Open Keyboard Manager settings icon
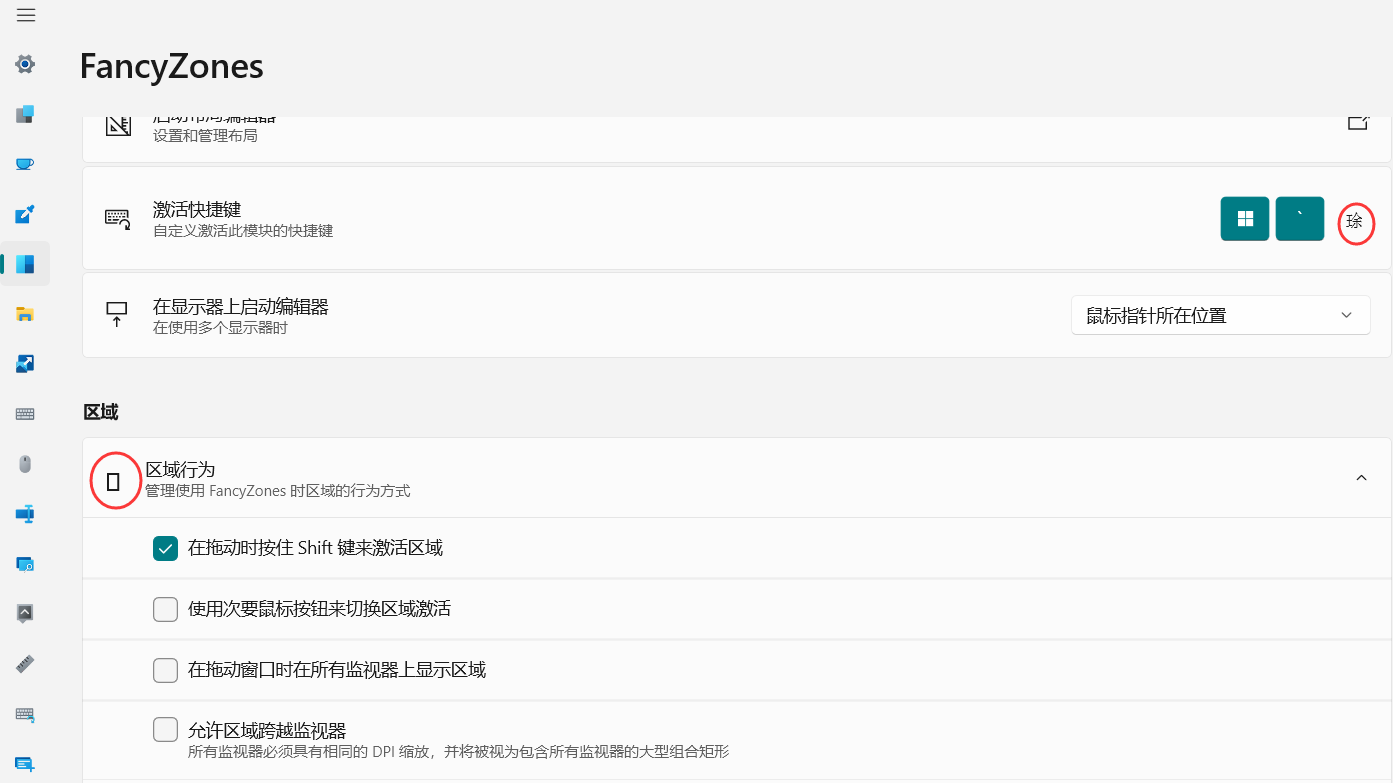 [24, 413]
